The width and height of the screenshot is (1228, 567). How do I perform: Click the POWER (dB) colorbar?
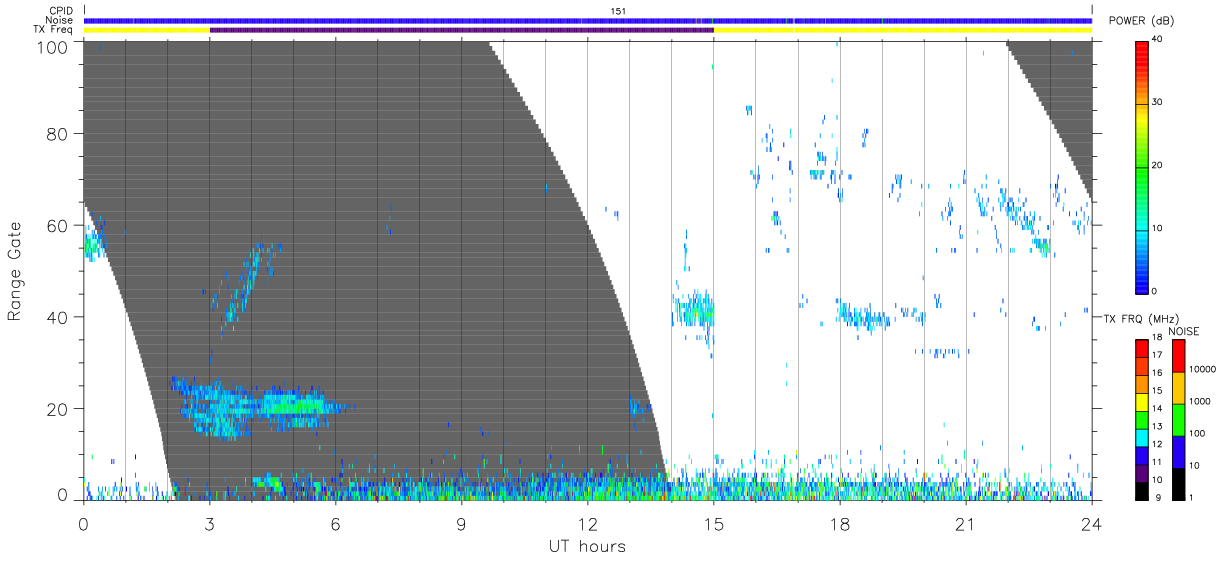(1141, 166)
